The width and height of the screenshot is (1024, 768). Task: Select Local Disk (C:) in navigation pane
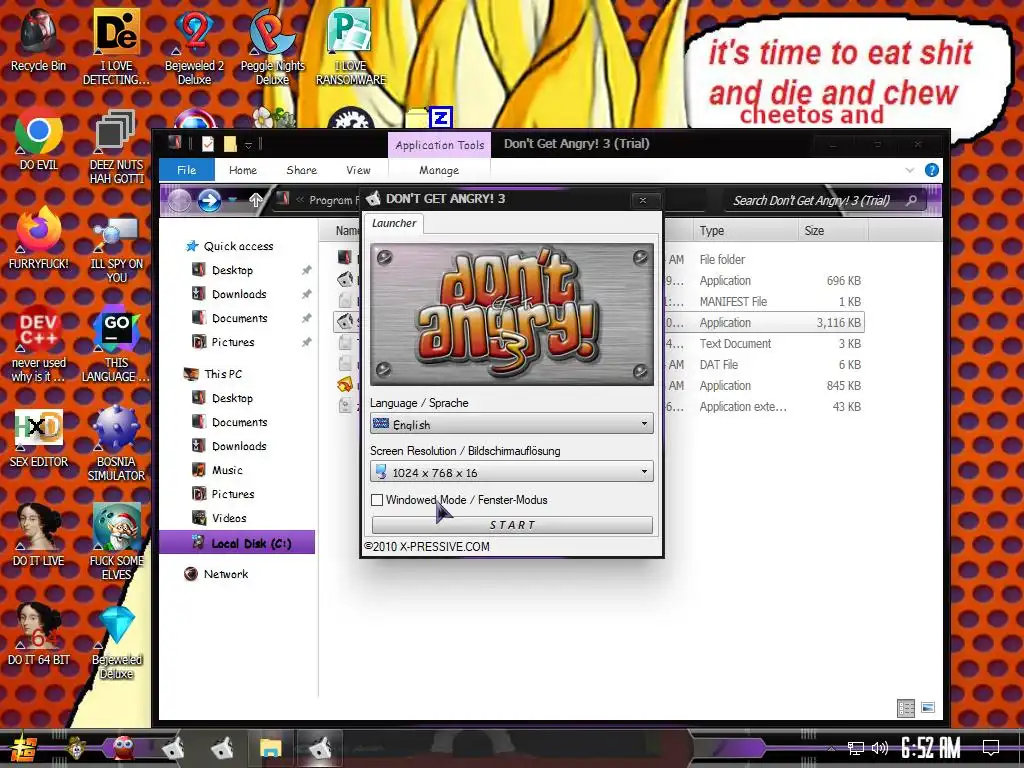(x=237, y=543)
